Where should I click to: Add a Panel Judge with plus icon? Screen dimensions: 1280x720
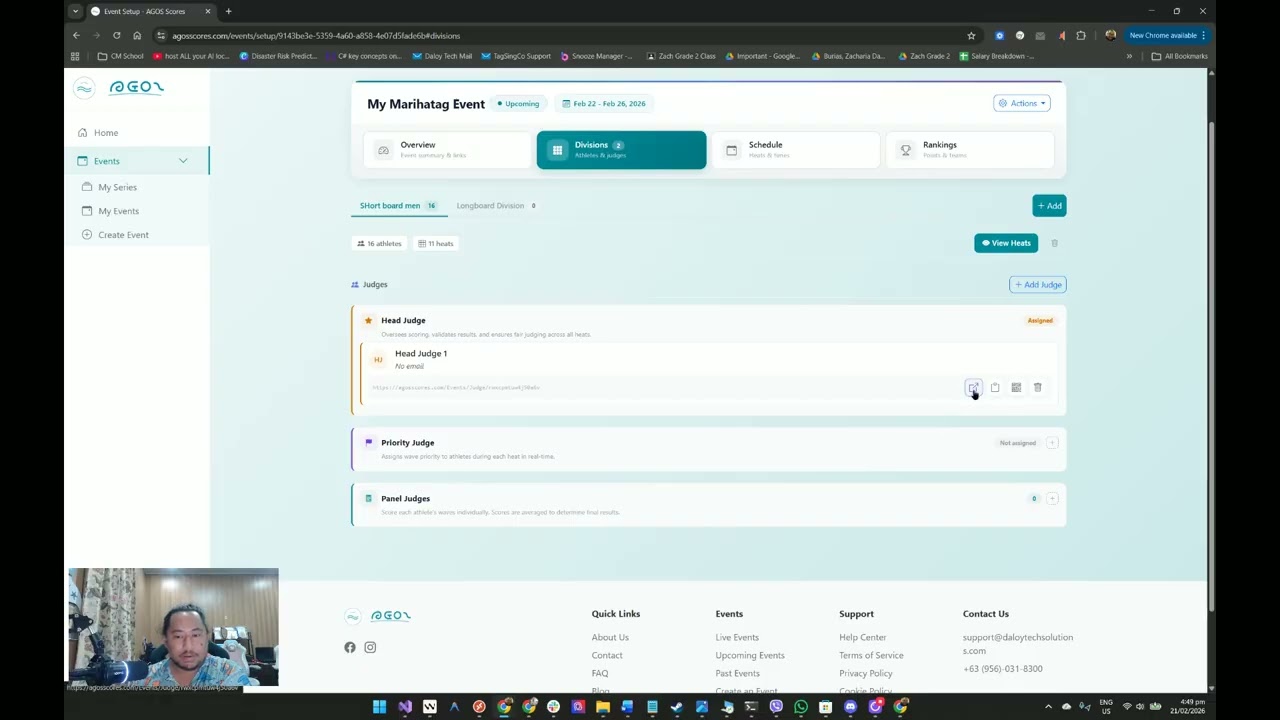1052,498
